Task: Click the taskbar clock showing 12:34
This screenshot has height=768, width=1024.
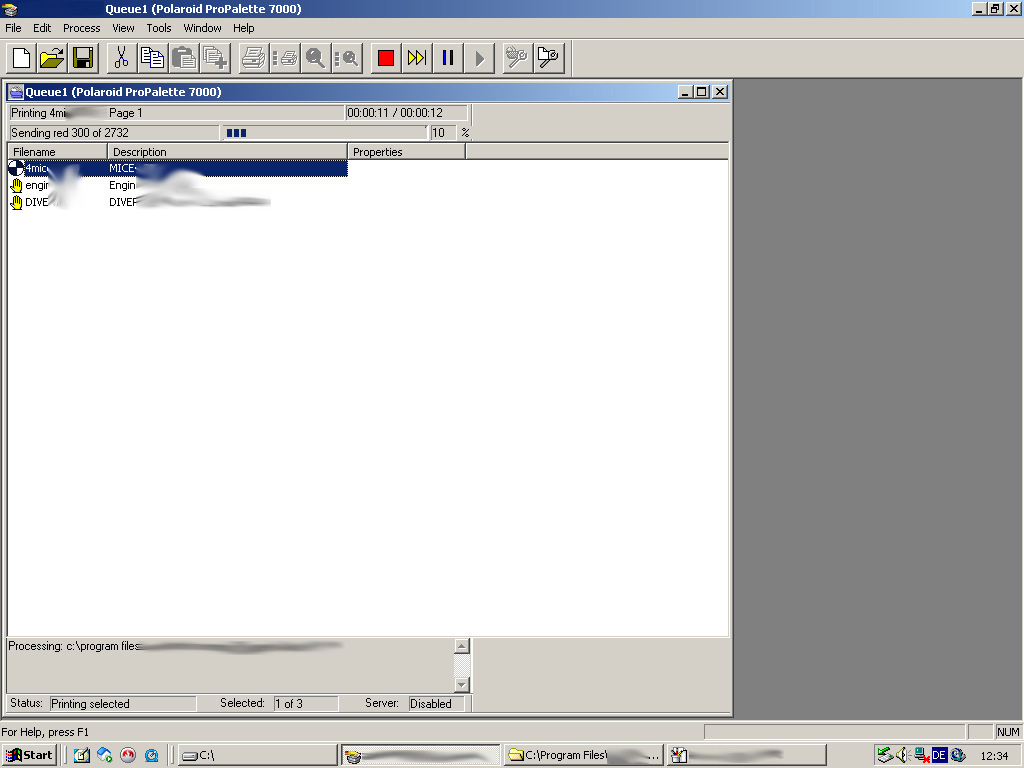Action: coord(995,756)
